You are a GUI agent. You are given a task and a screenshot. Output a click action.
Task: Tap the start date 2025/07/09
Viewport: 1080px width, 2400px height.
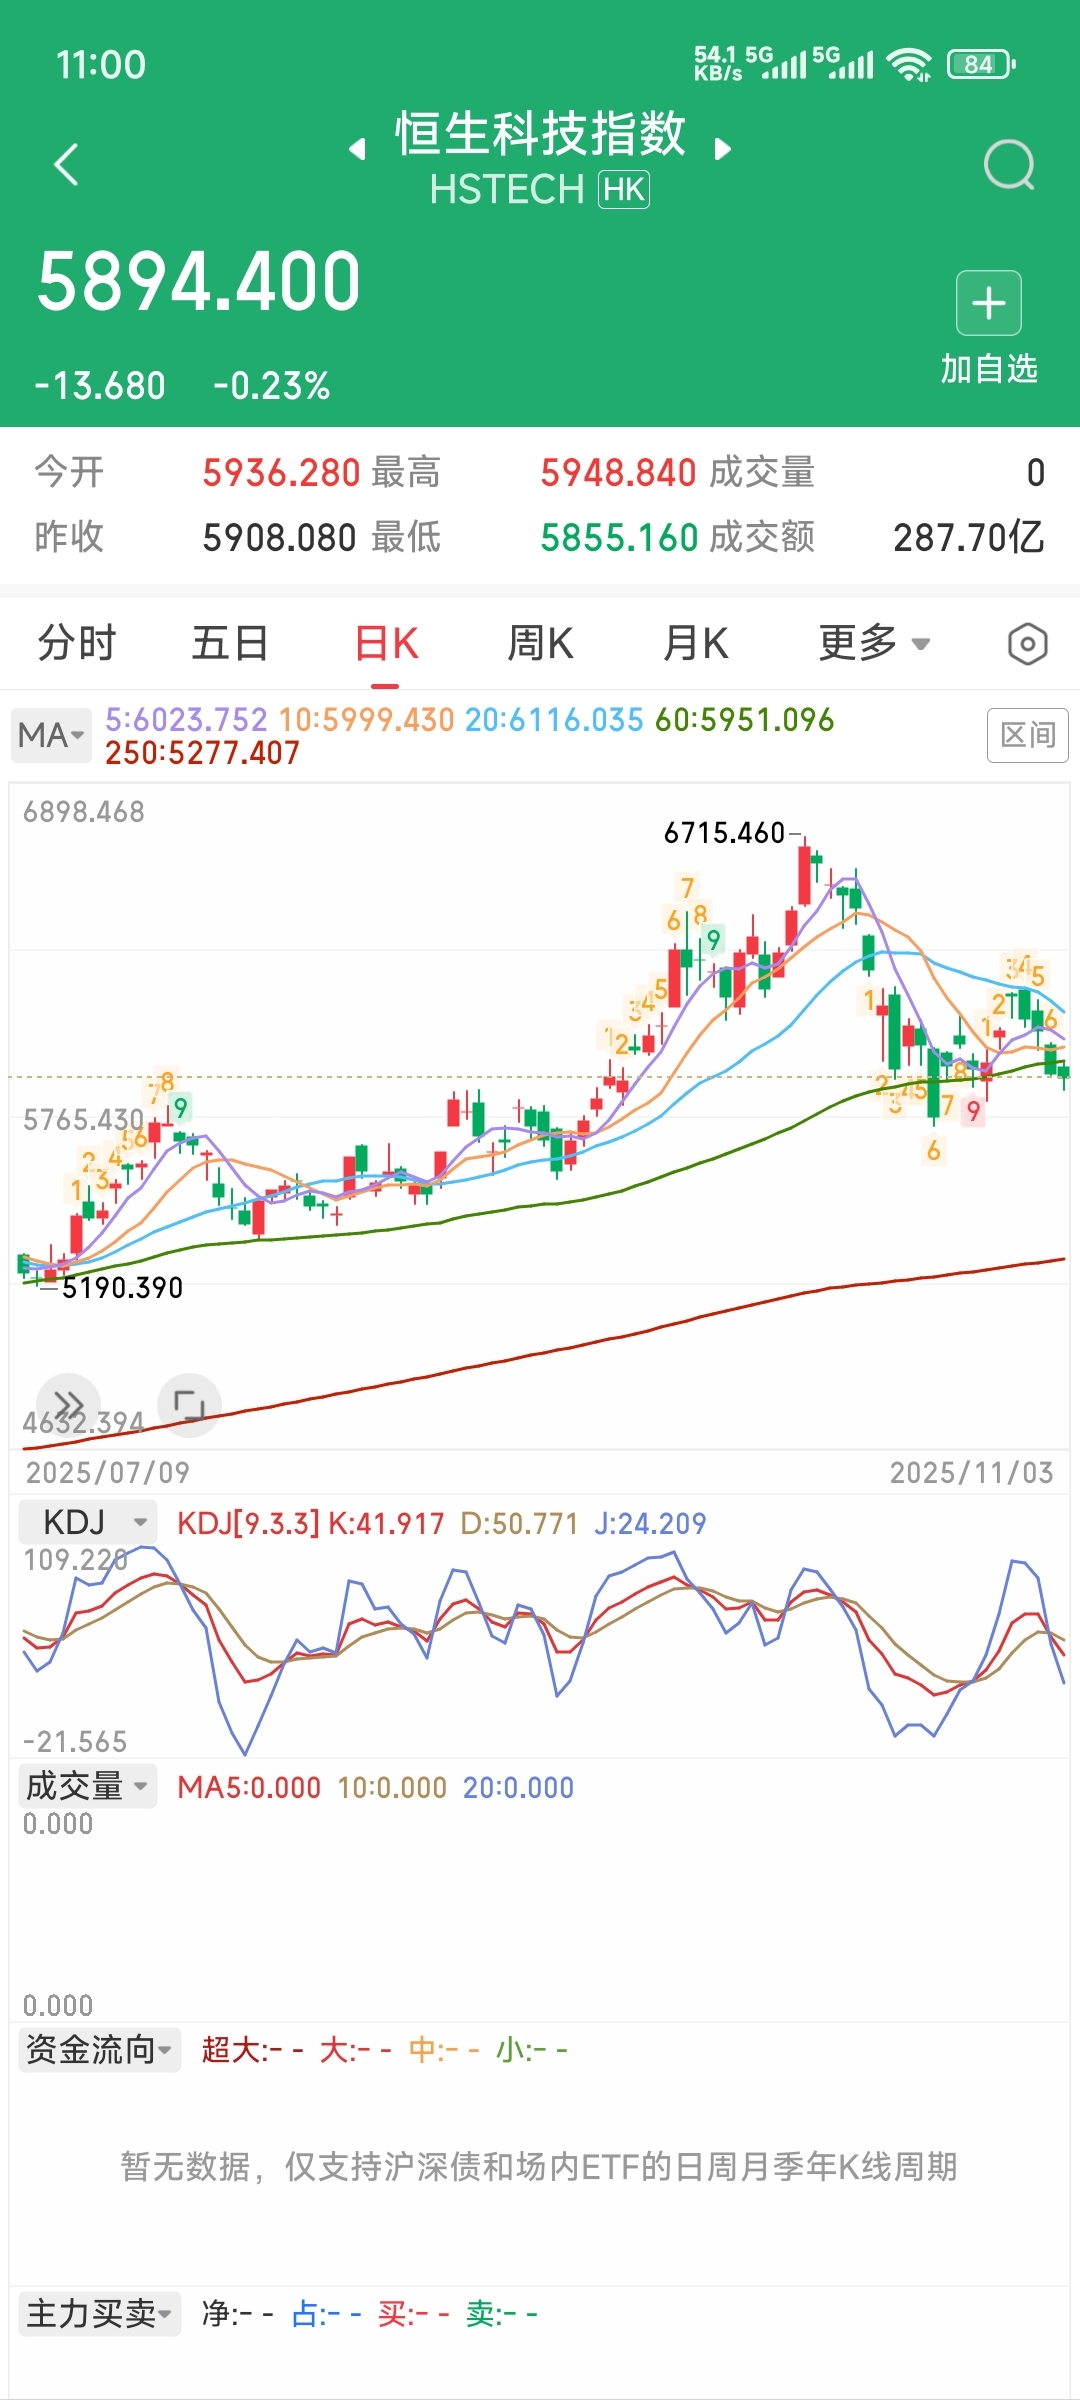pos(108,1473)
